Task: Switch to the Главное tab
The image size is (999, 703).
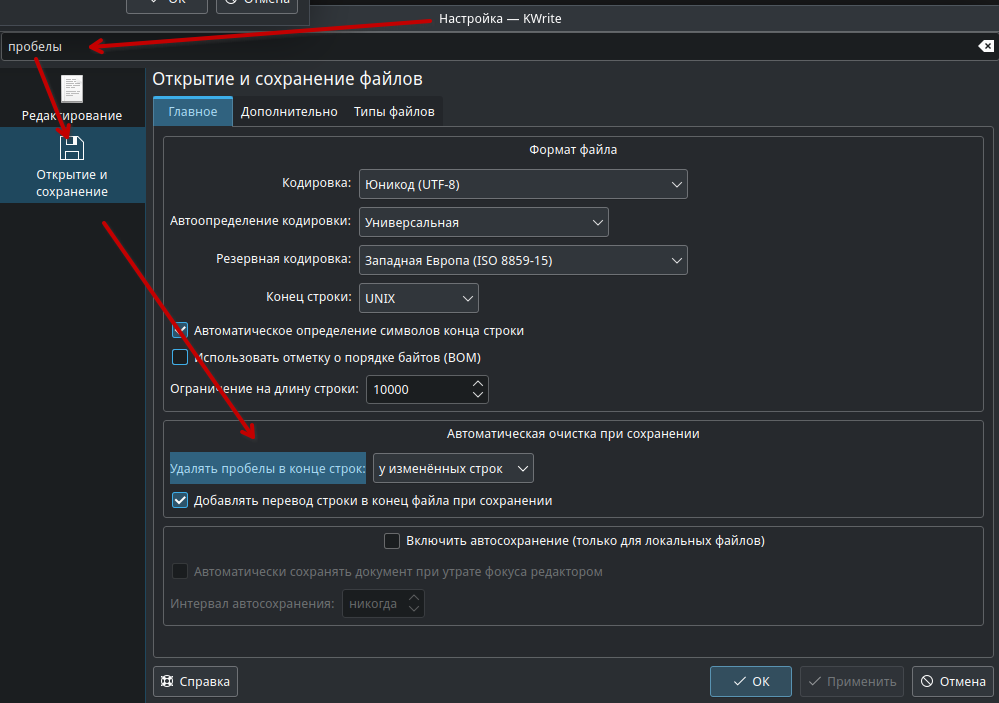Action: 192,112
